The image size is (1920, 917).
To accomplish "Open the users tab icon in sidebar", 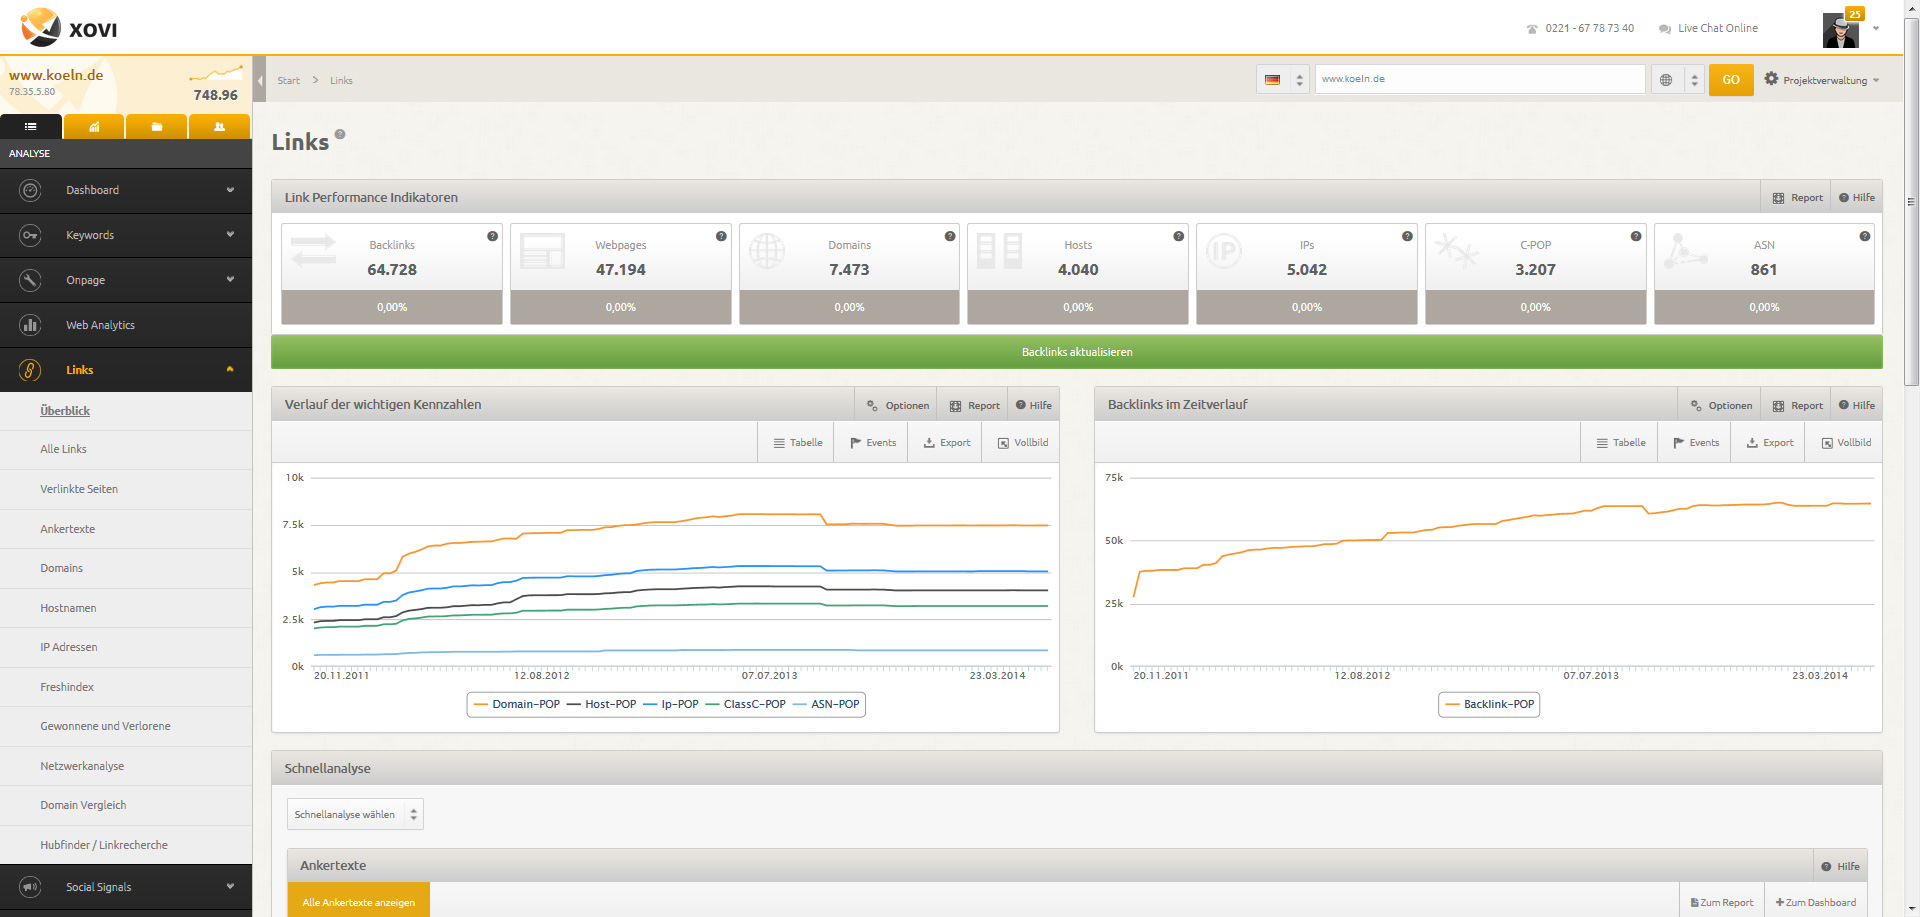I will click(x=220, y=127).
